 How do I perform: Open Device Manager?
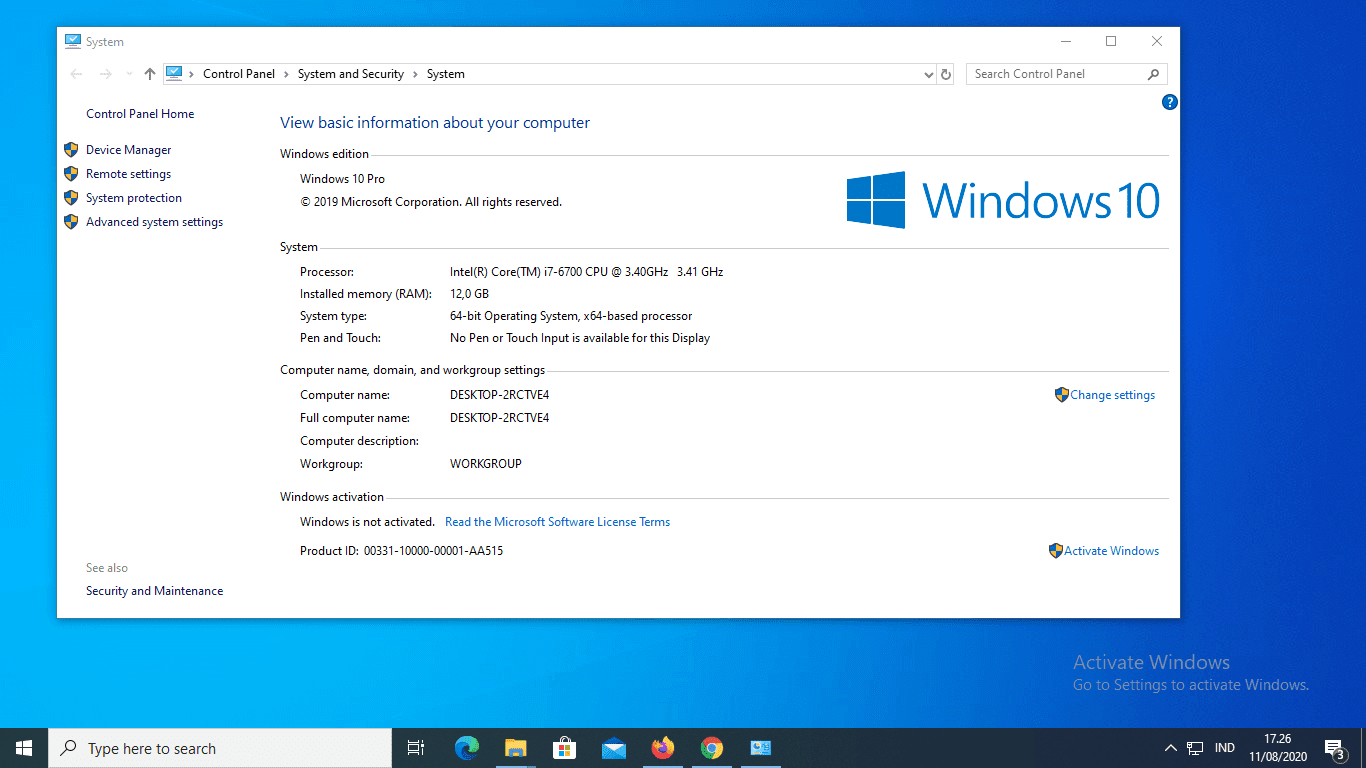[x=129, y=150]
